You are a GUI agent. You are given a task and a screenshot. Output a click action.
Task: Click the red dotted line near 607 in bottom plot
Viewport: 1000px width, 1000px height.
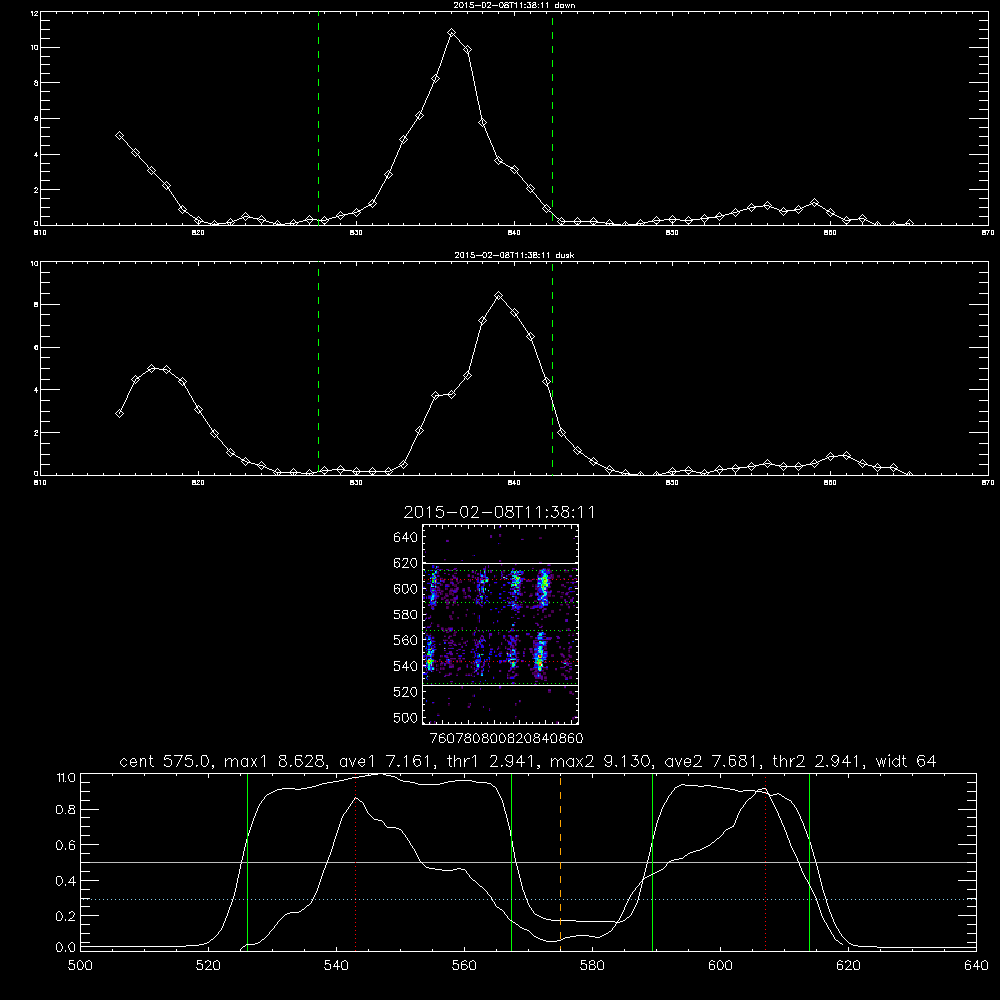(x=766, y=862)
